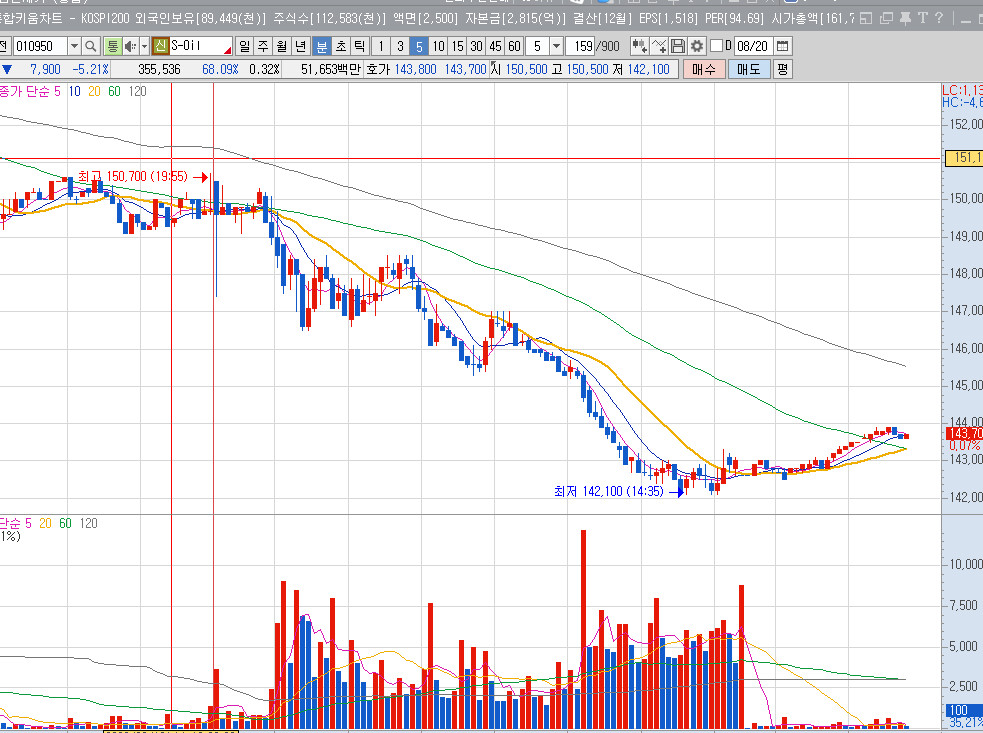Click the speaker sound icon

pyautogui.click(x=130, y=46)
